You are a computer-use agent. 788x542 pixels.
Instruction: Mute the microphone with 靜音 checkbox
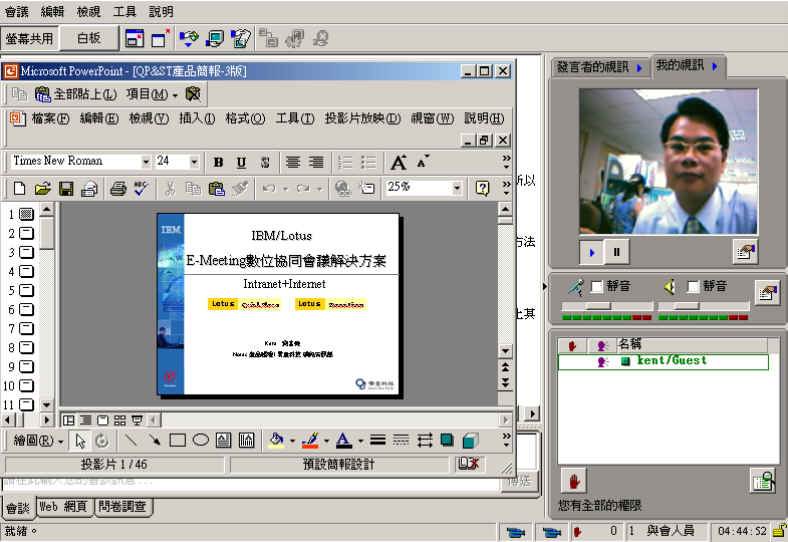pos(596,287)
